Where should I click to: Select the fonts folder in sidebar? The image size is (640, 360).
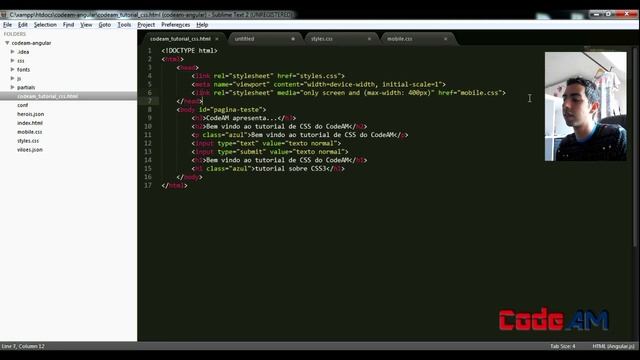tap(23, 69)
